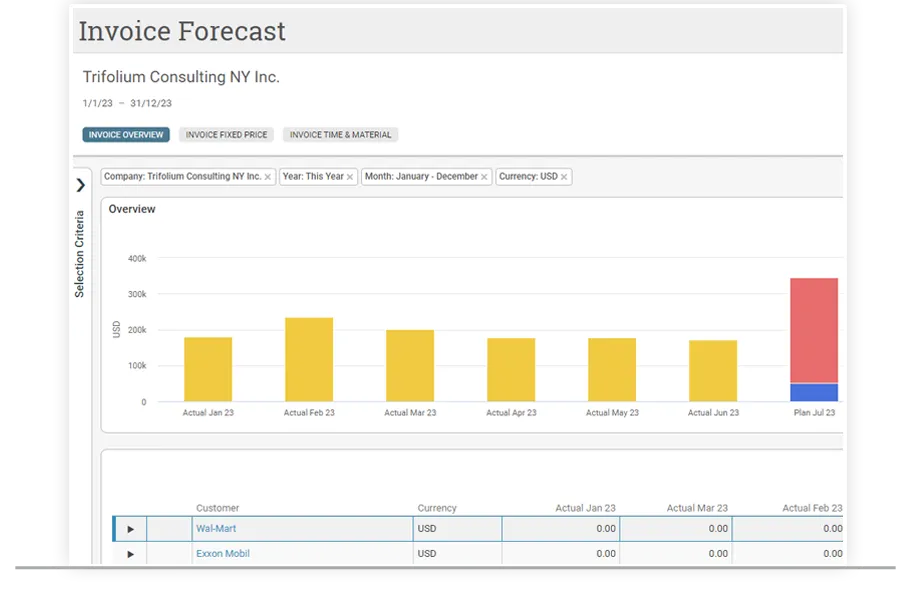Image resolution: width=915 pixels, height=593 pixels.
Task: Remove the Currency: USD filter
Action: click(564, 177)
